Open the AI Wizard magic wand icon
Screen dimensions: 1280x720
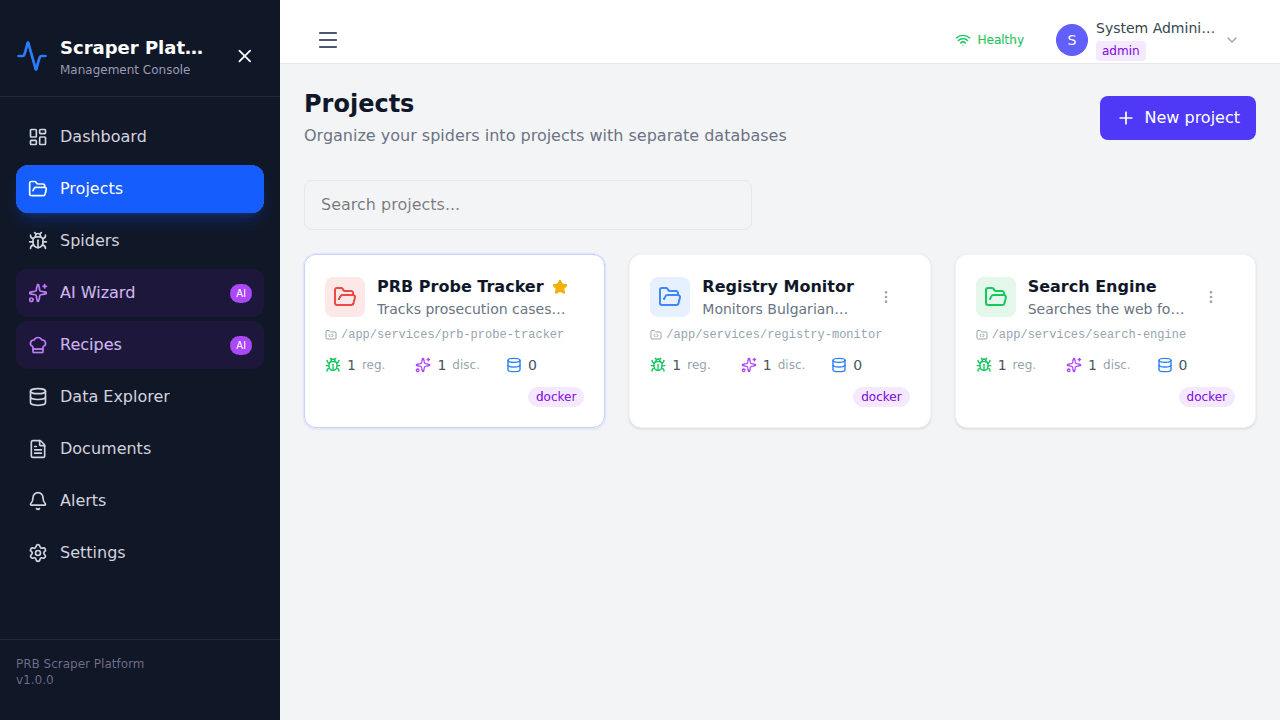(38, 292)
